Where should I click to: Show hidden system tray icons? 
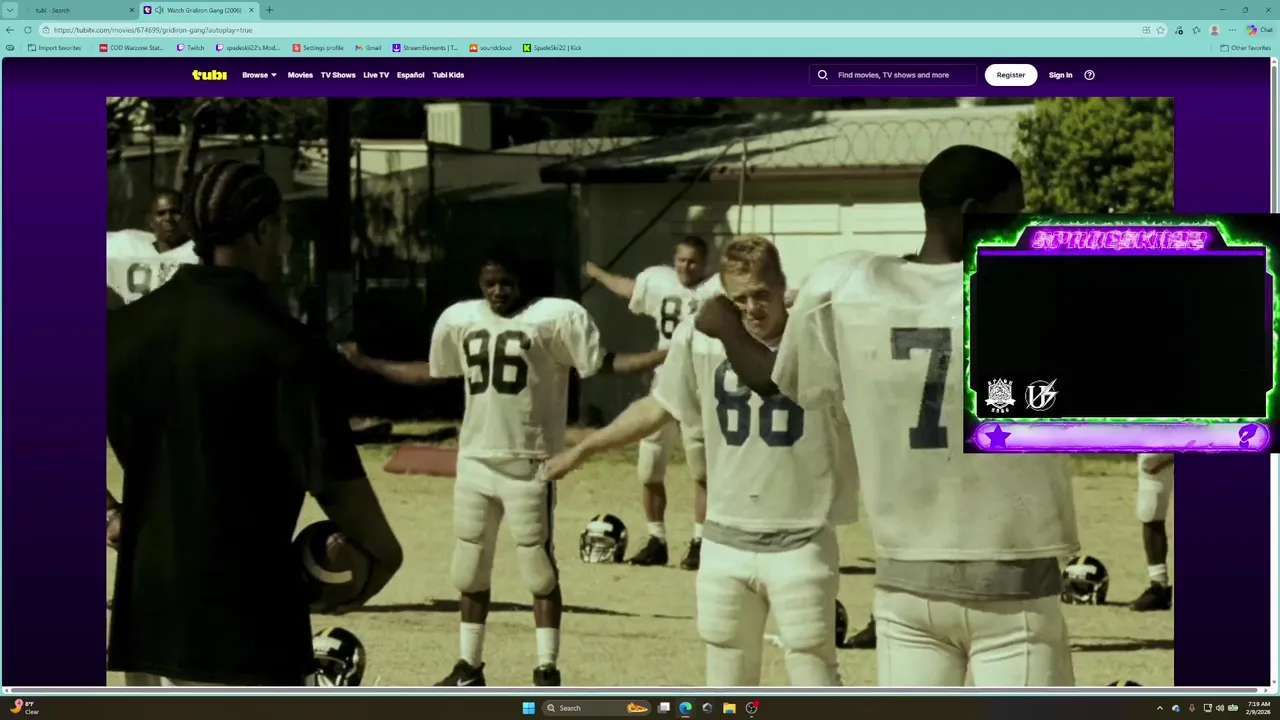click(x=1160, y=708)
